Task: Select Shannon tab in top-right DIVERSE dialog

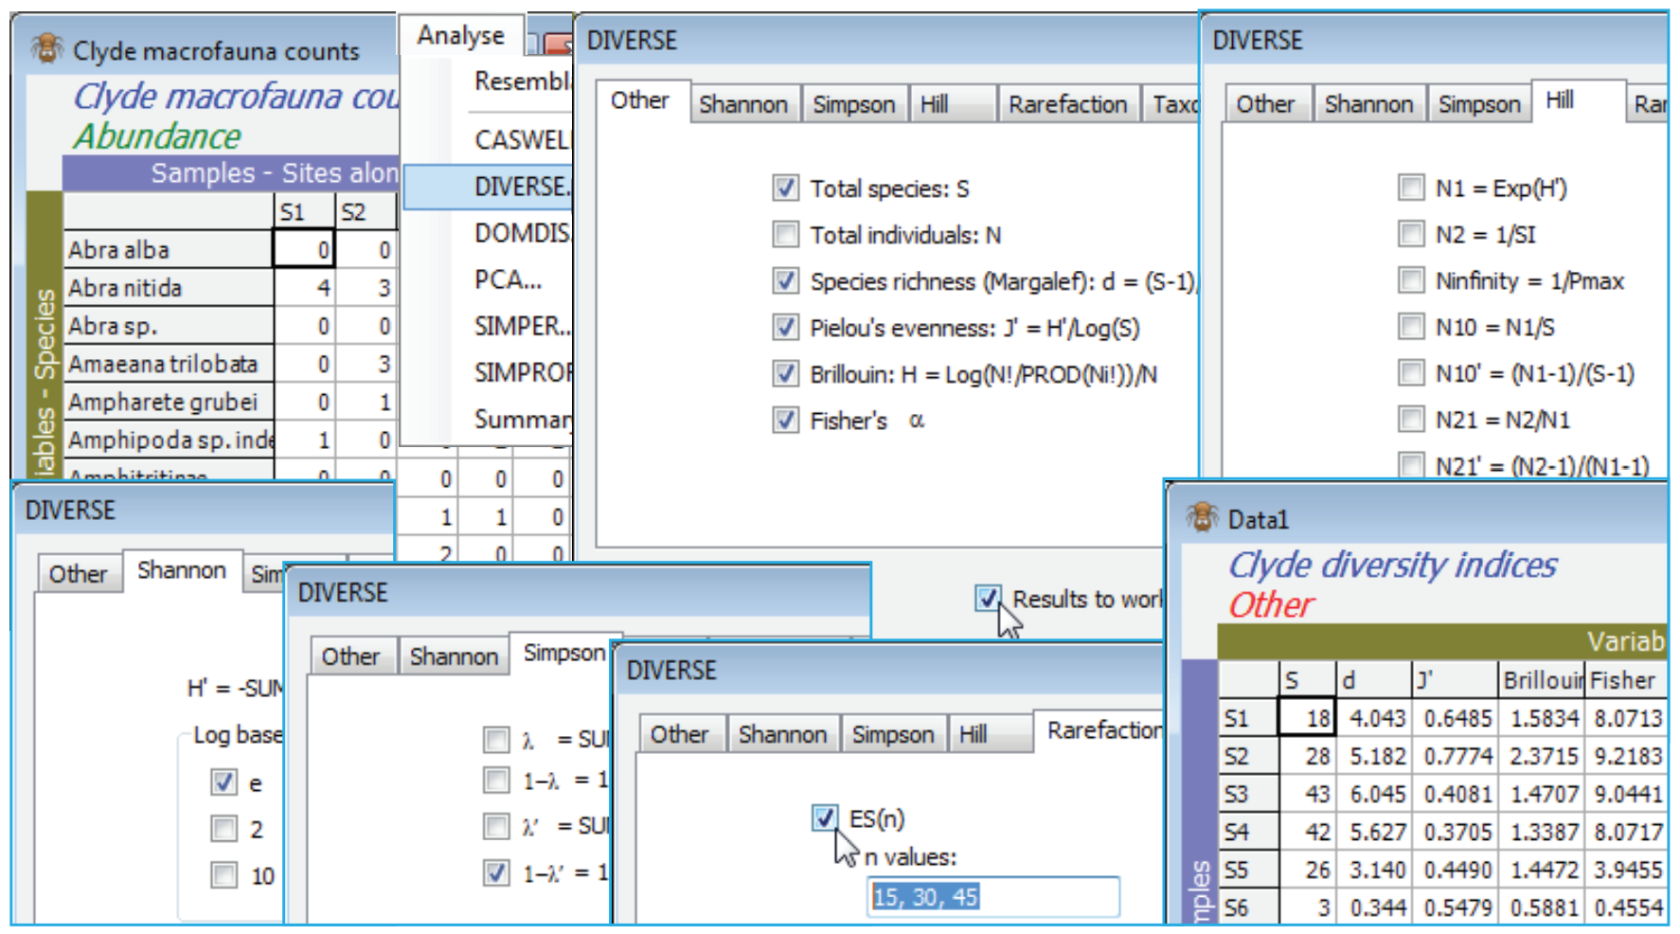Action: (x=1369, y=104)
